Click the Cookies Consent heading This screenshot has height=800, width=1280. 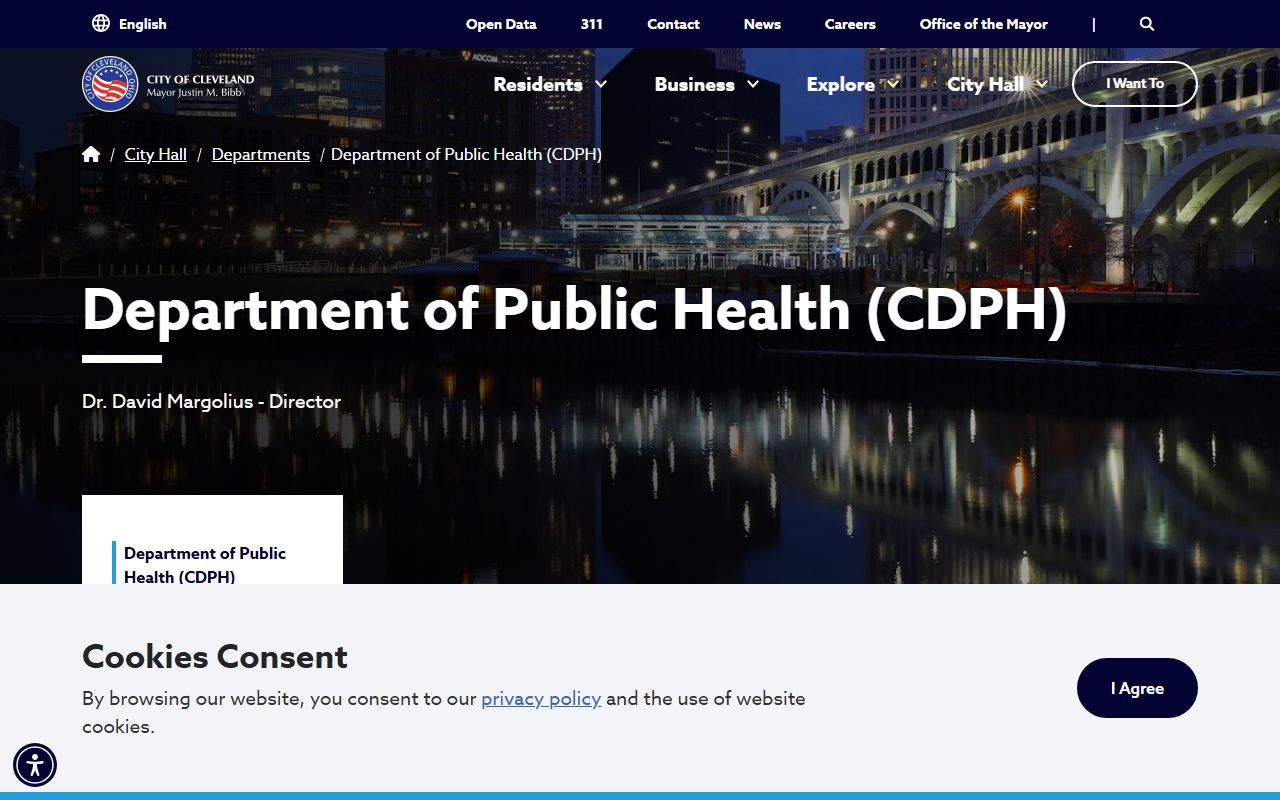215,656
